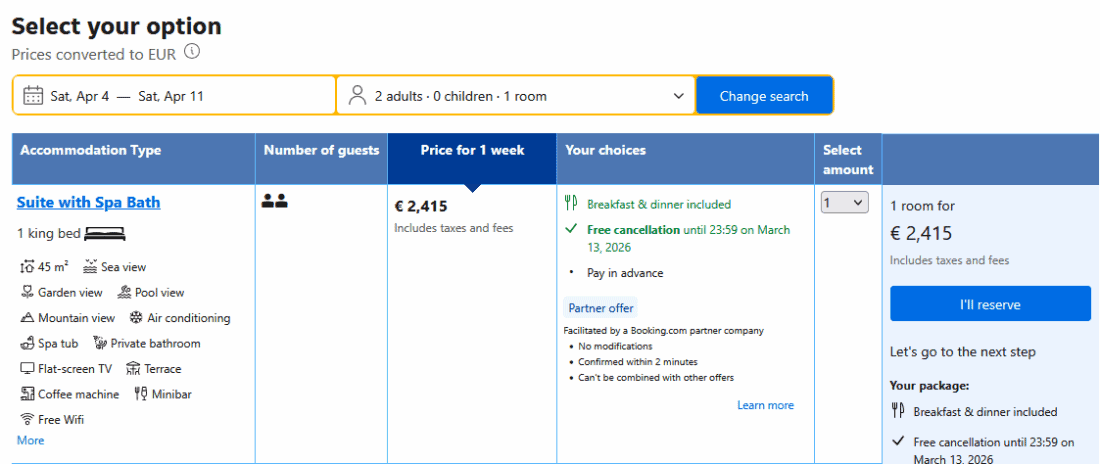This screenshot has width=1100, height=464.
Task: Click the two-guests occupancy icon
Action: [274, 202]
